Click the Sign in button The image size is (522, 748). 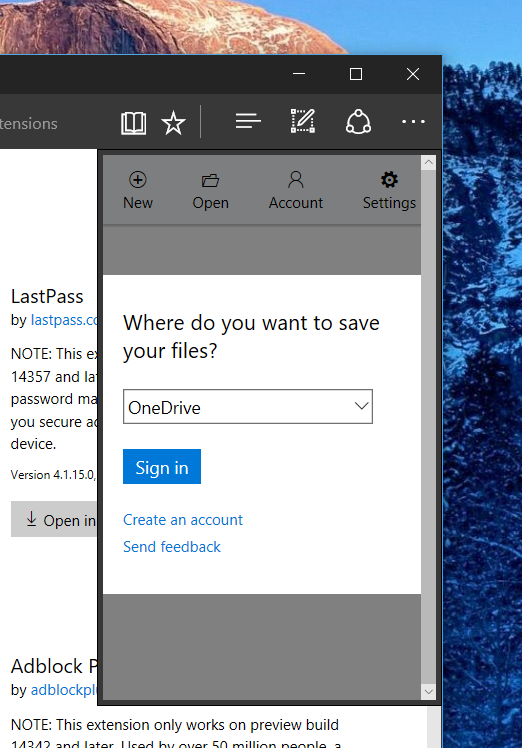coord(162,467)
